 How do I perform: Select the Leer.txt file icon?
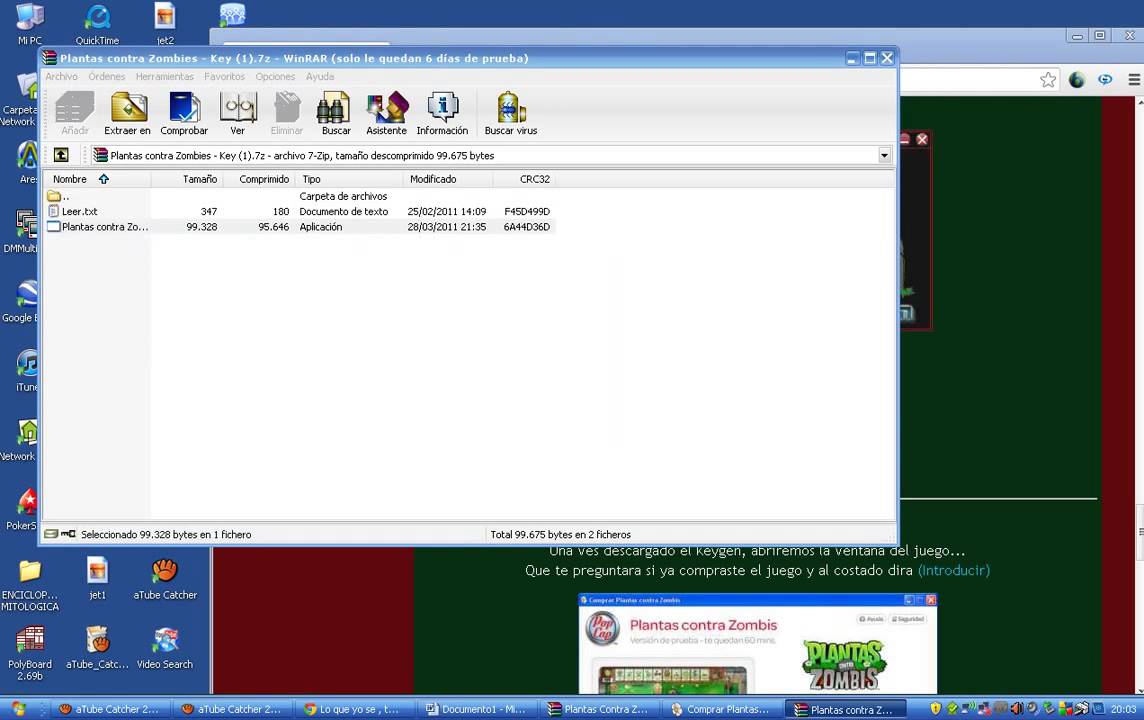click(53, 212)
